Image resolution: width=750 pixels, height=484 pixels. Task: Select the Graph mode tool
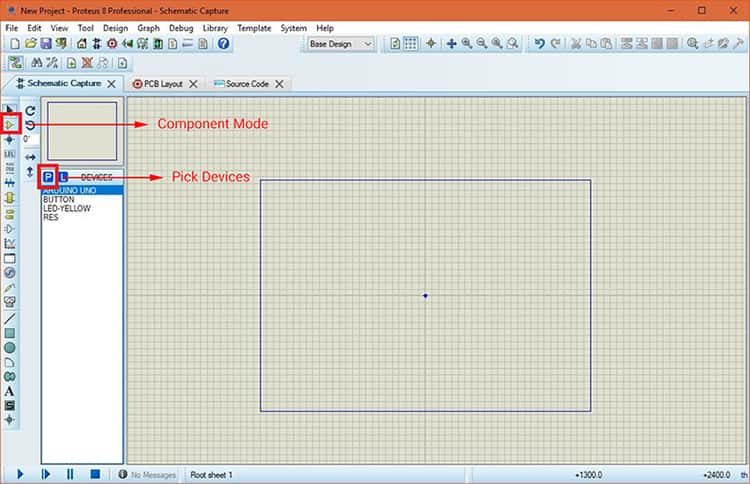click(9, 243)
